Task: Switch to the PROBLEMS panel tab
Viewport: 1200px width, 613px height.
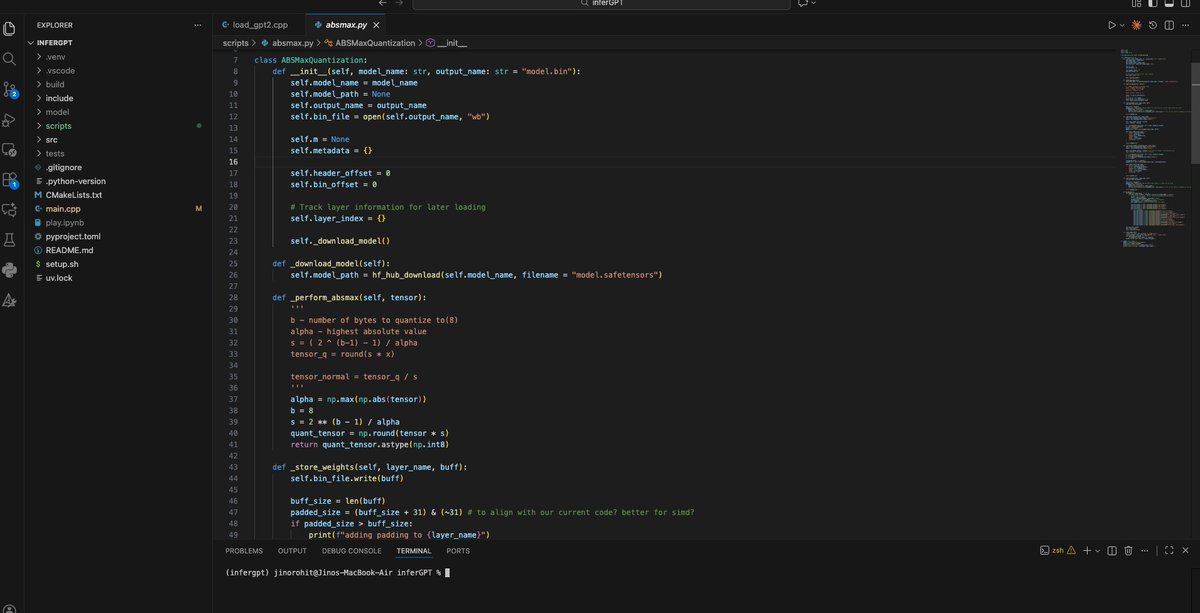Action: (x=244, y=551)
